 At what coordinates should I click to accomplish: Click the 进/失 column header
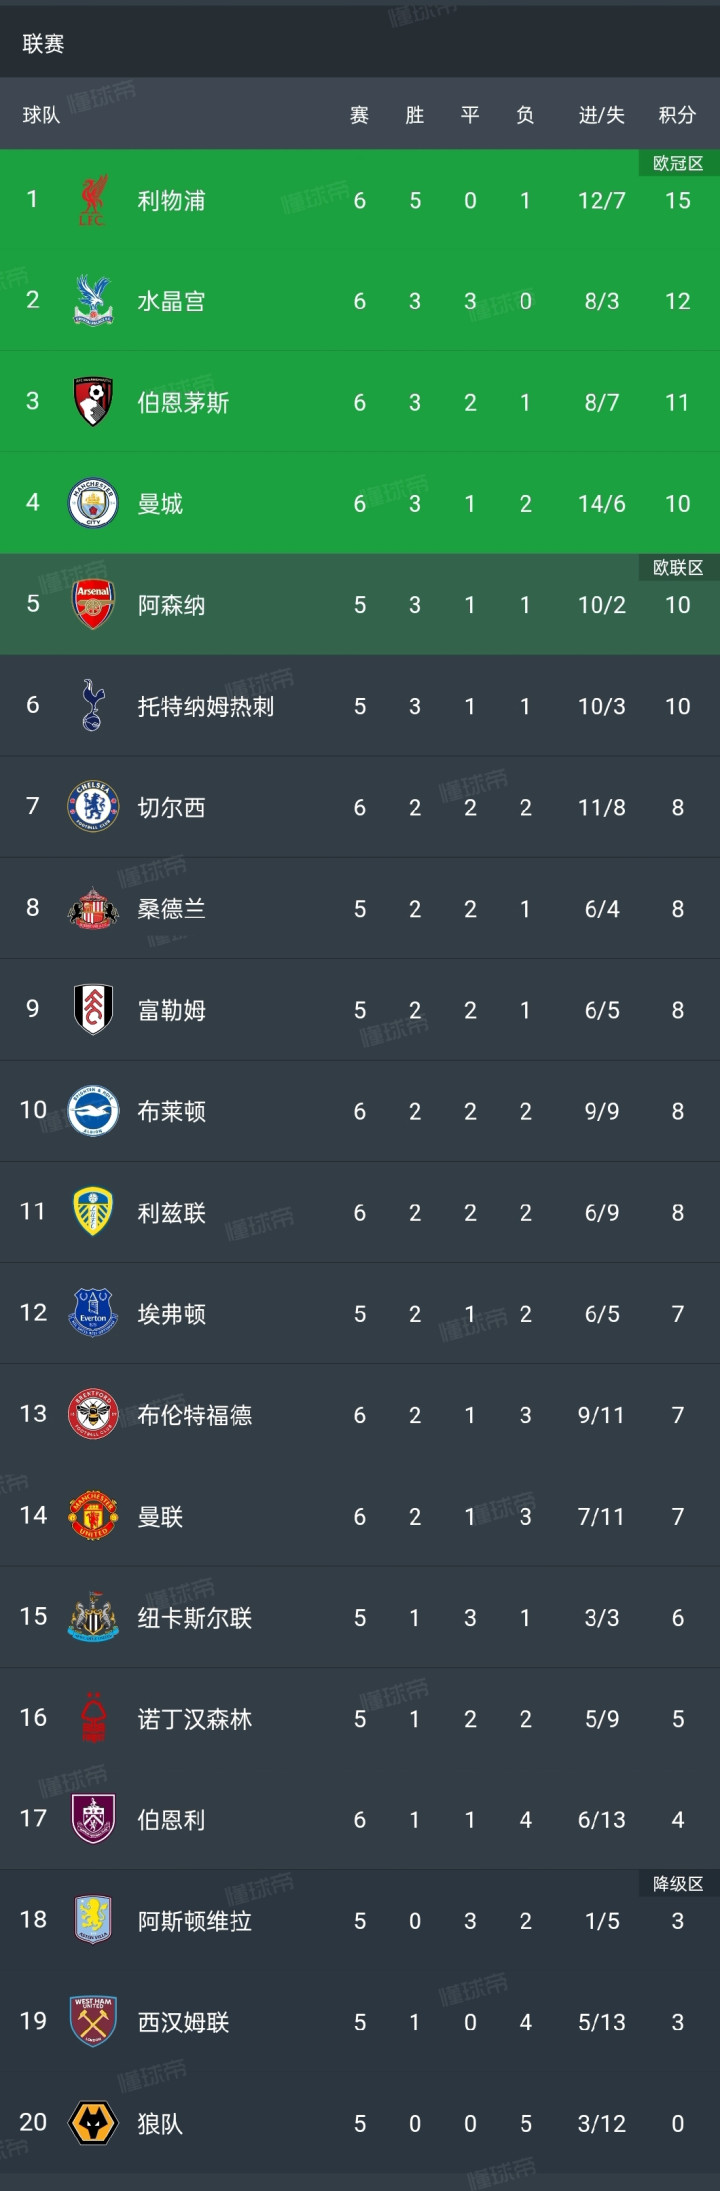[x=601, y=115]
